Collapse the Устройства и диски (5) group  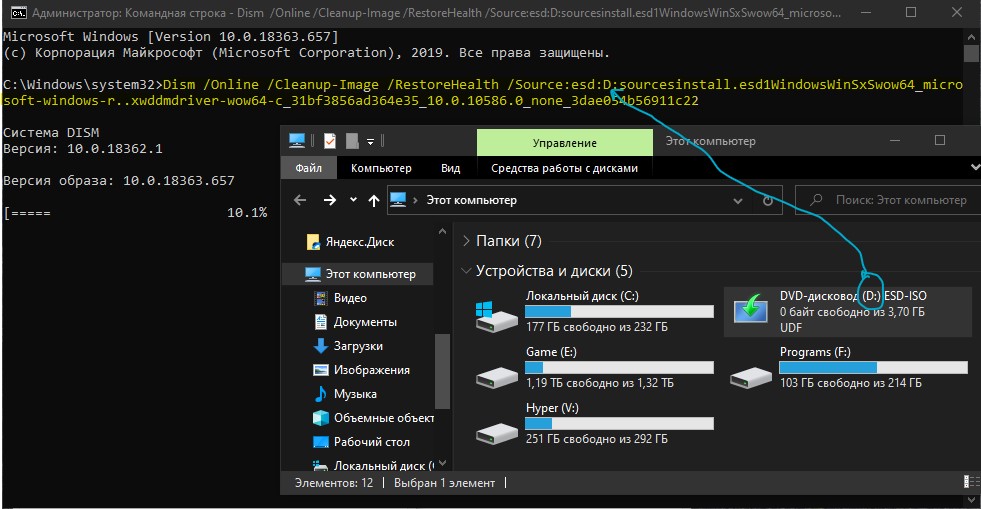pos(466,271)
